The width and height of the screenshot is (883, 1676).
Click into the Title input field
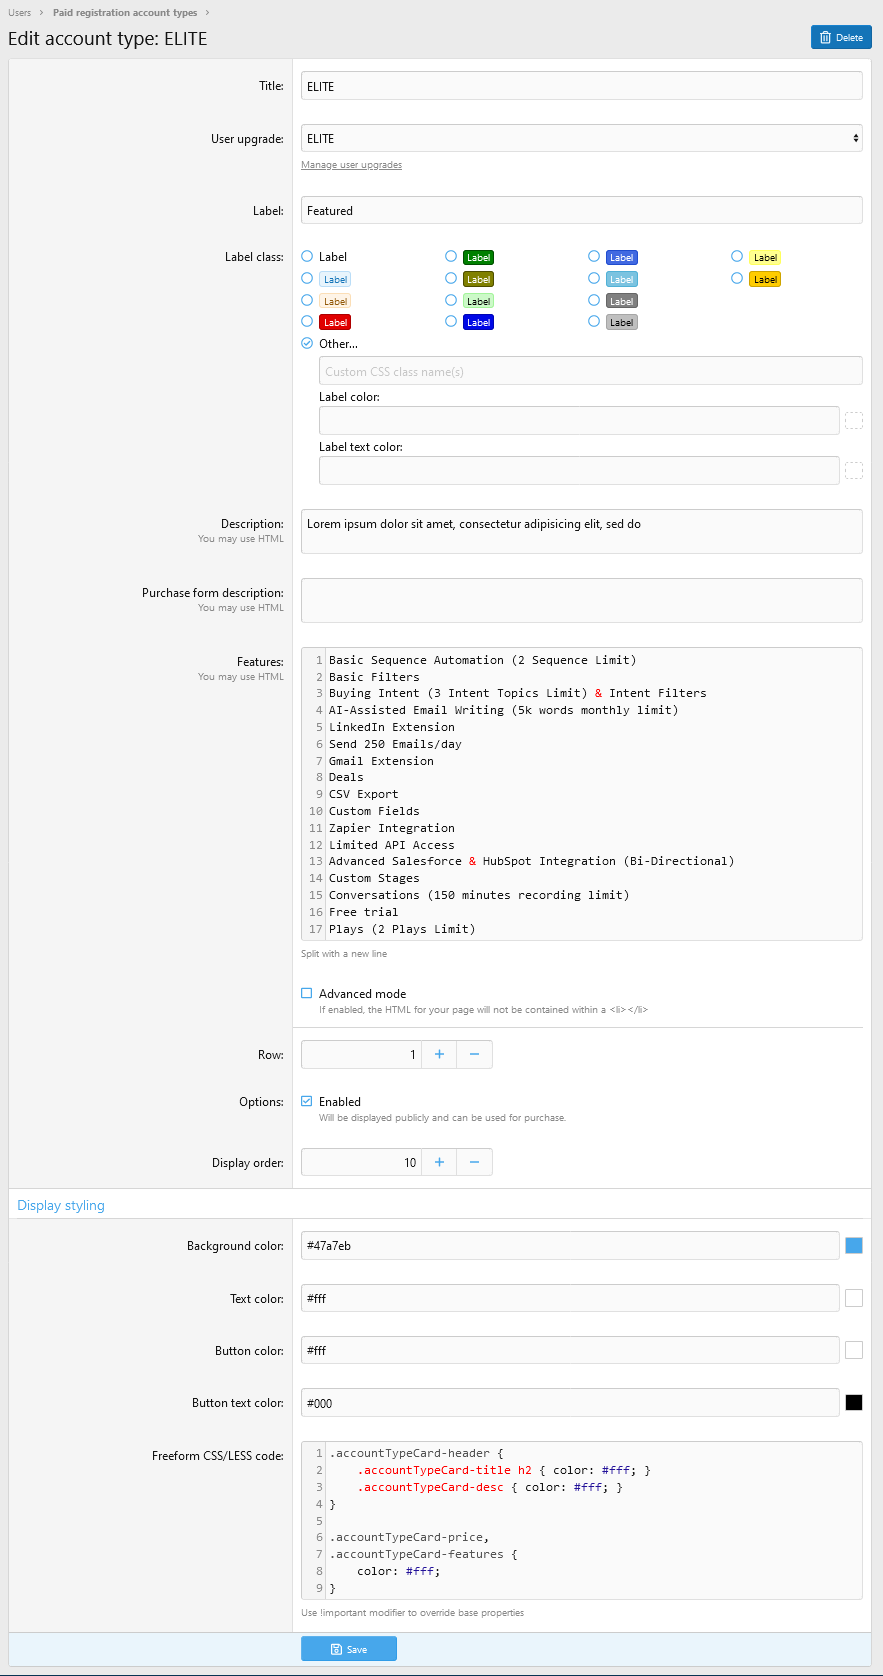click(x=581, y=86)
